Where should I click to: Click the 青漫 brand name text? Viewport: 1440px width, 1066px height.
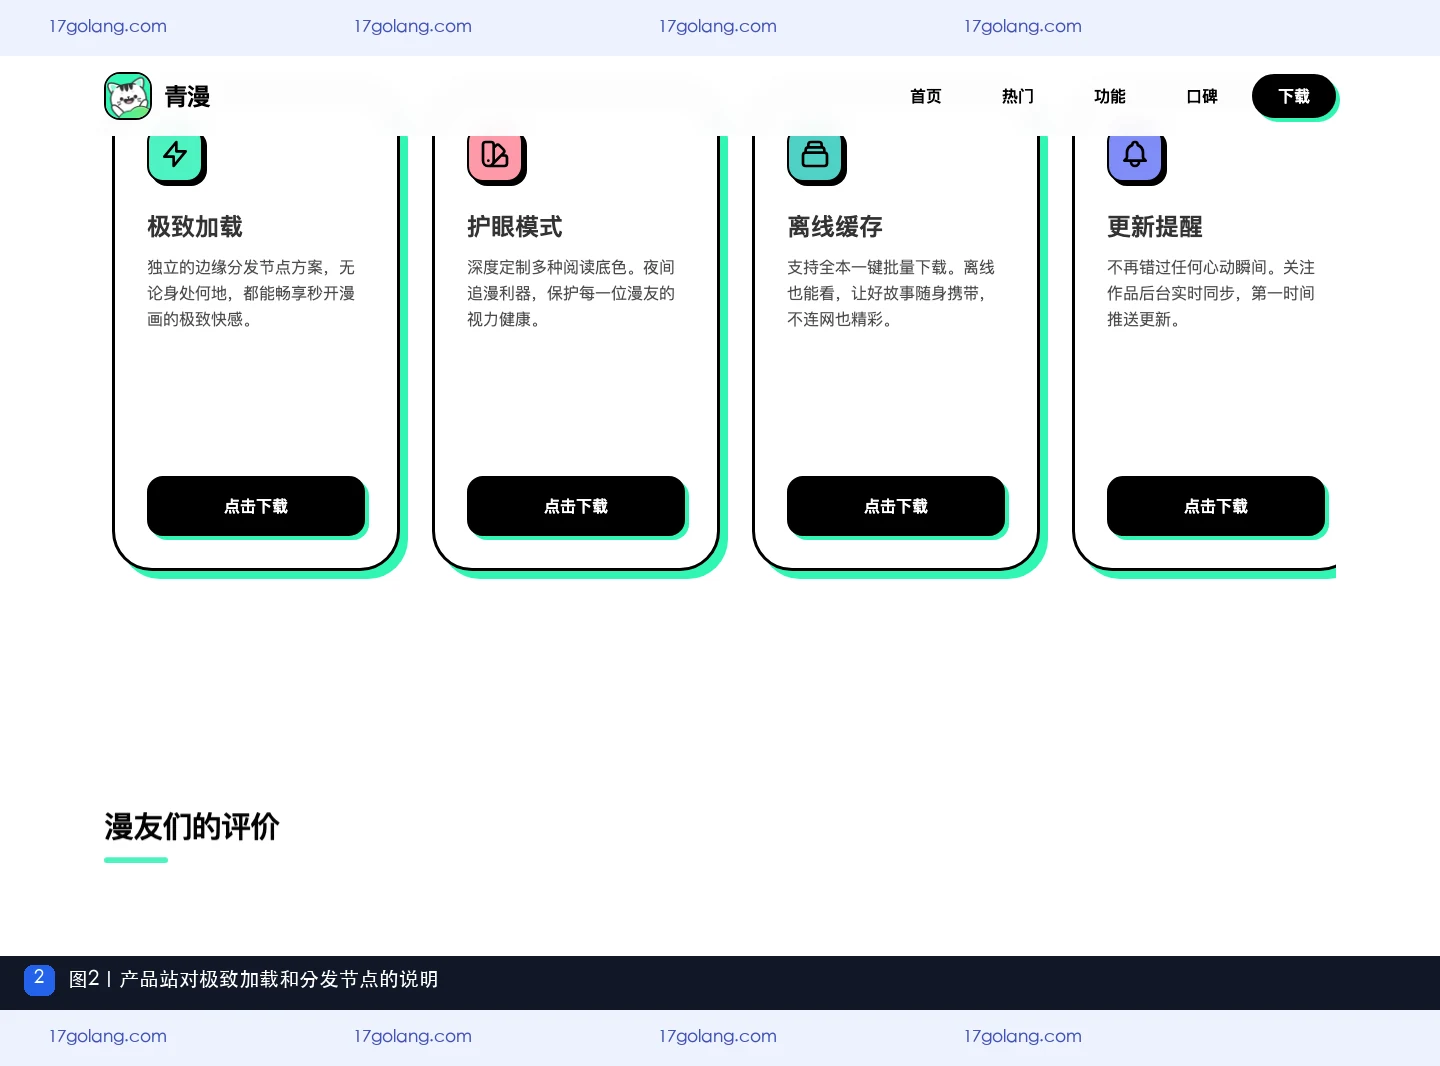click(x=187, y=96)
